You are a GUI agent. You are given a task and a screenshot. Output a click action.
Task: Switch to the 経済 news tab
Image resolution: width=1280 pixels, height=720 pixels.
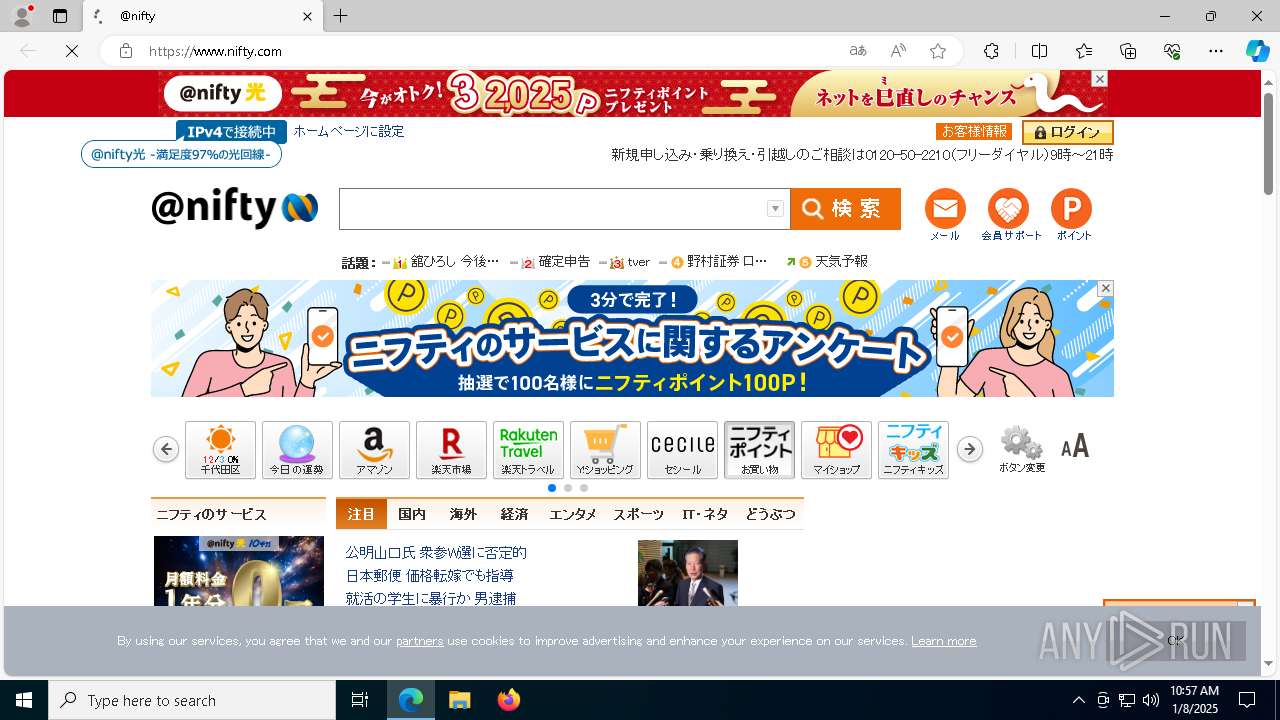pyautogui.click(x=514, y=514)
